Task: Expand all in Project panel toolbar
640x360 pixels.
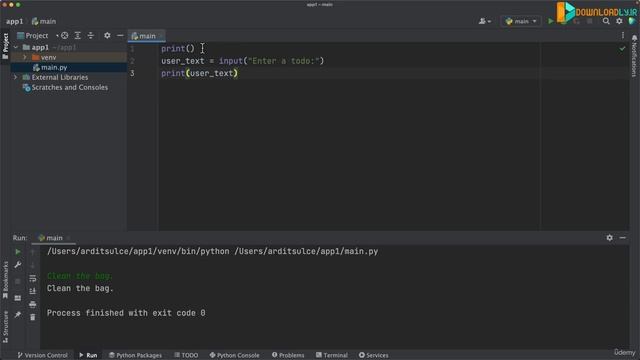Action: click(x=78, y=36)
